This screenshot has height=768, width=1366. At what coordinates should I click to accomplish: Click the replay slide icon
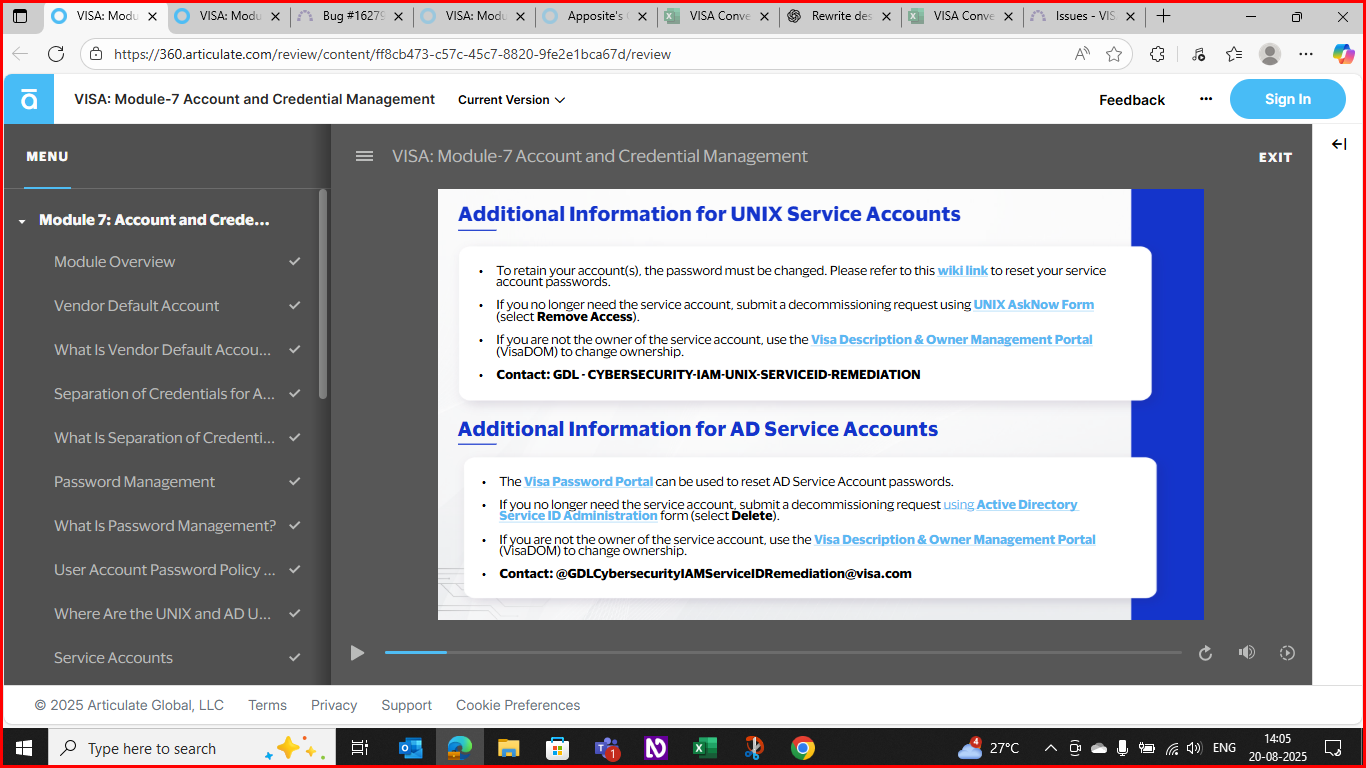tap(1205, 653)
